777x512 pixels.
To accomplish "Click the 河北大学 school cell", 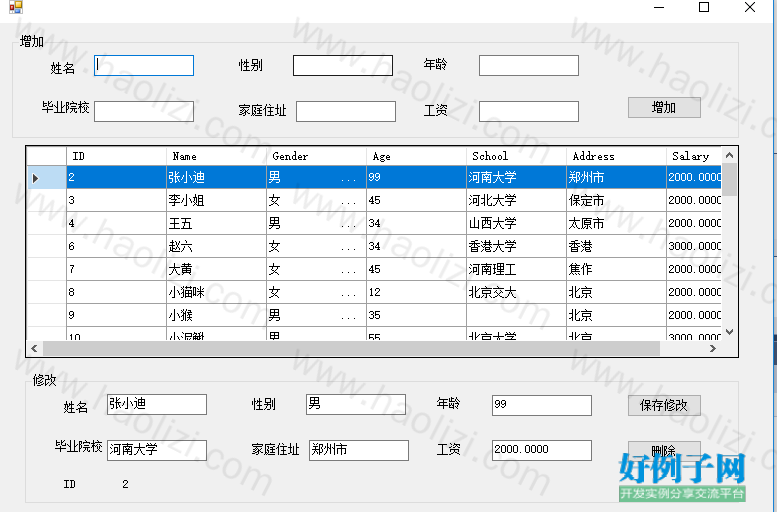I will click(x=516, y=200).
